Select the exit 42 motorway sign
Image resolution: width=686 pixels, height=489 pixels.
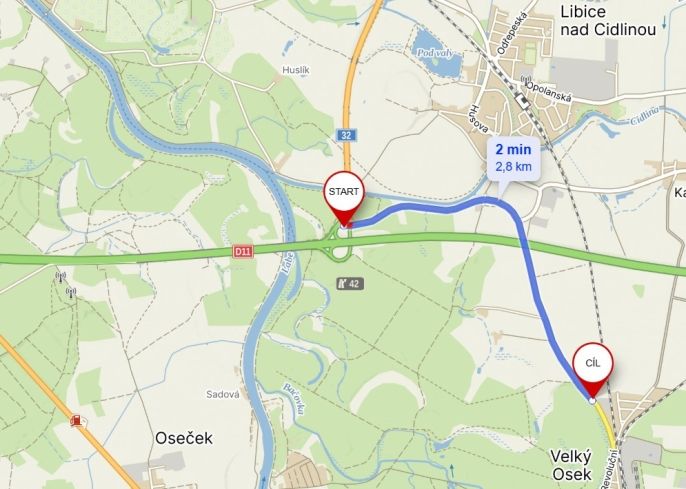(x=350, y=284)
